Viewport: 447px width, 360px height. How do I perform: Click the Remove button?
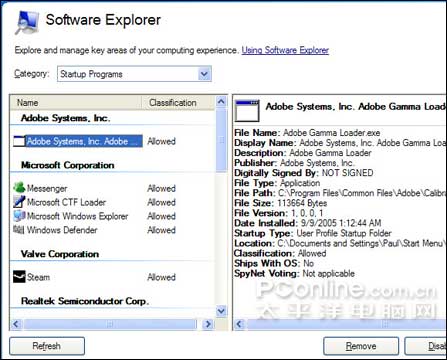click(361, 346)
